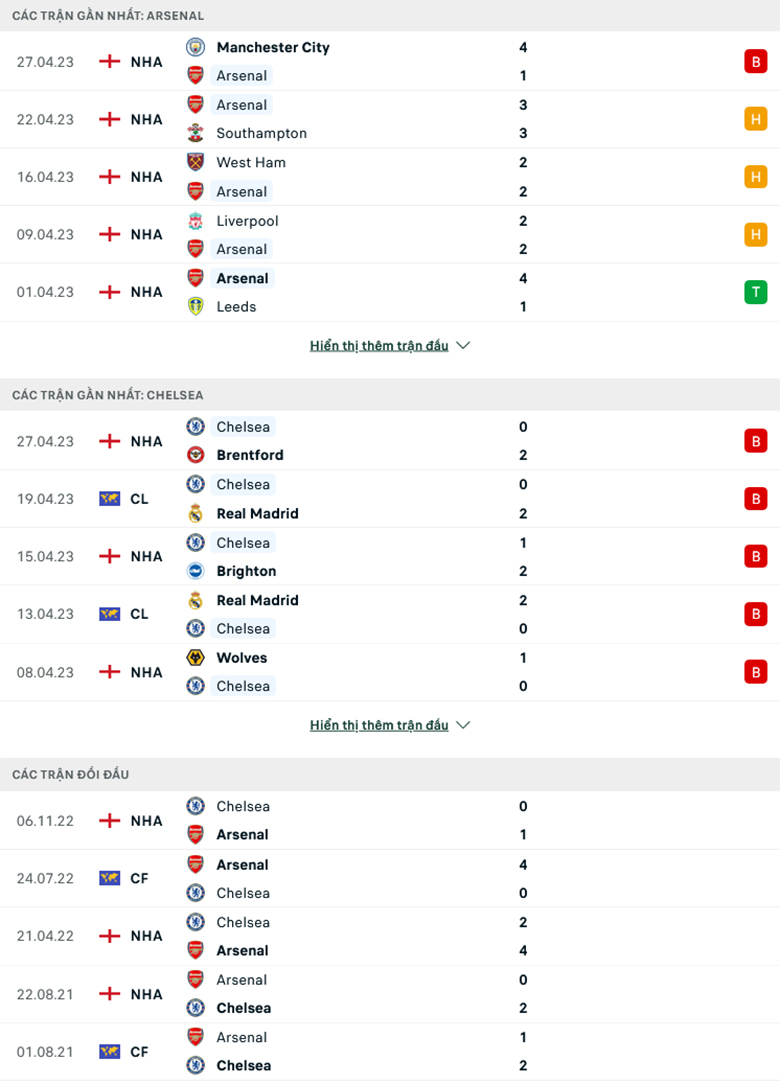Click orange H badge for Southampton match
The width and height of the screenshot is (780, 1084).
coord(755,119)
